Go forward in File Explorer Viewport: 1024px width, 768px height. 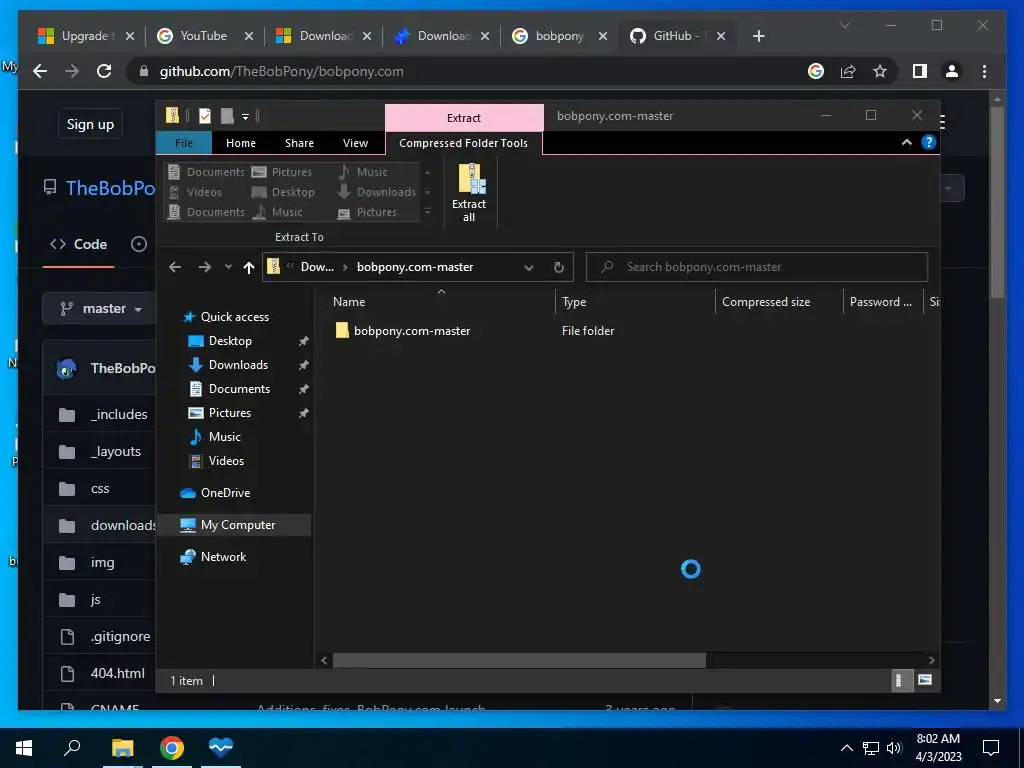204,267
